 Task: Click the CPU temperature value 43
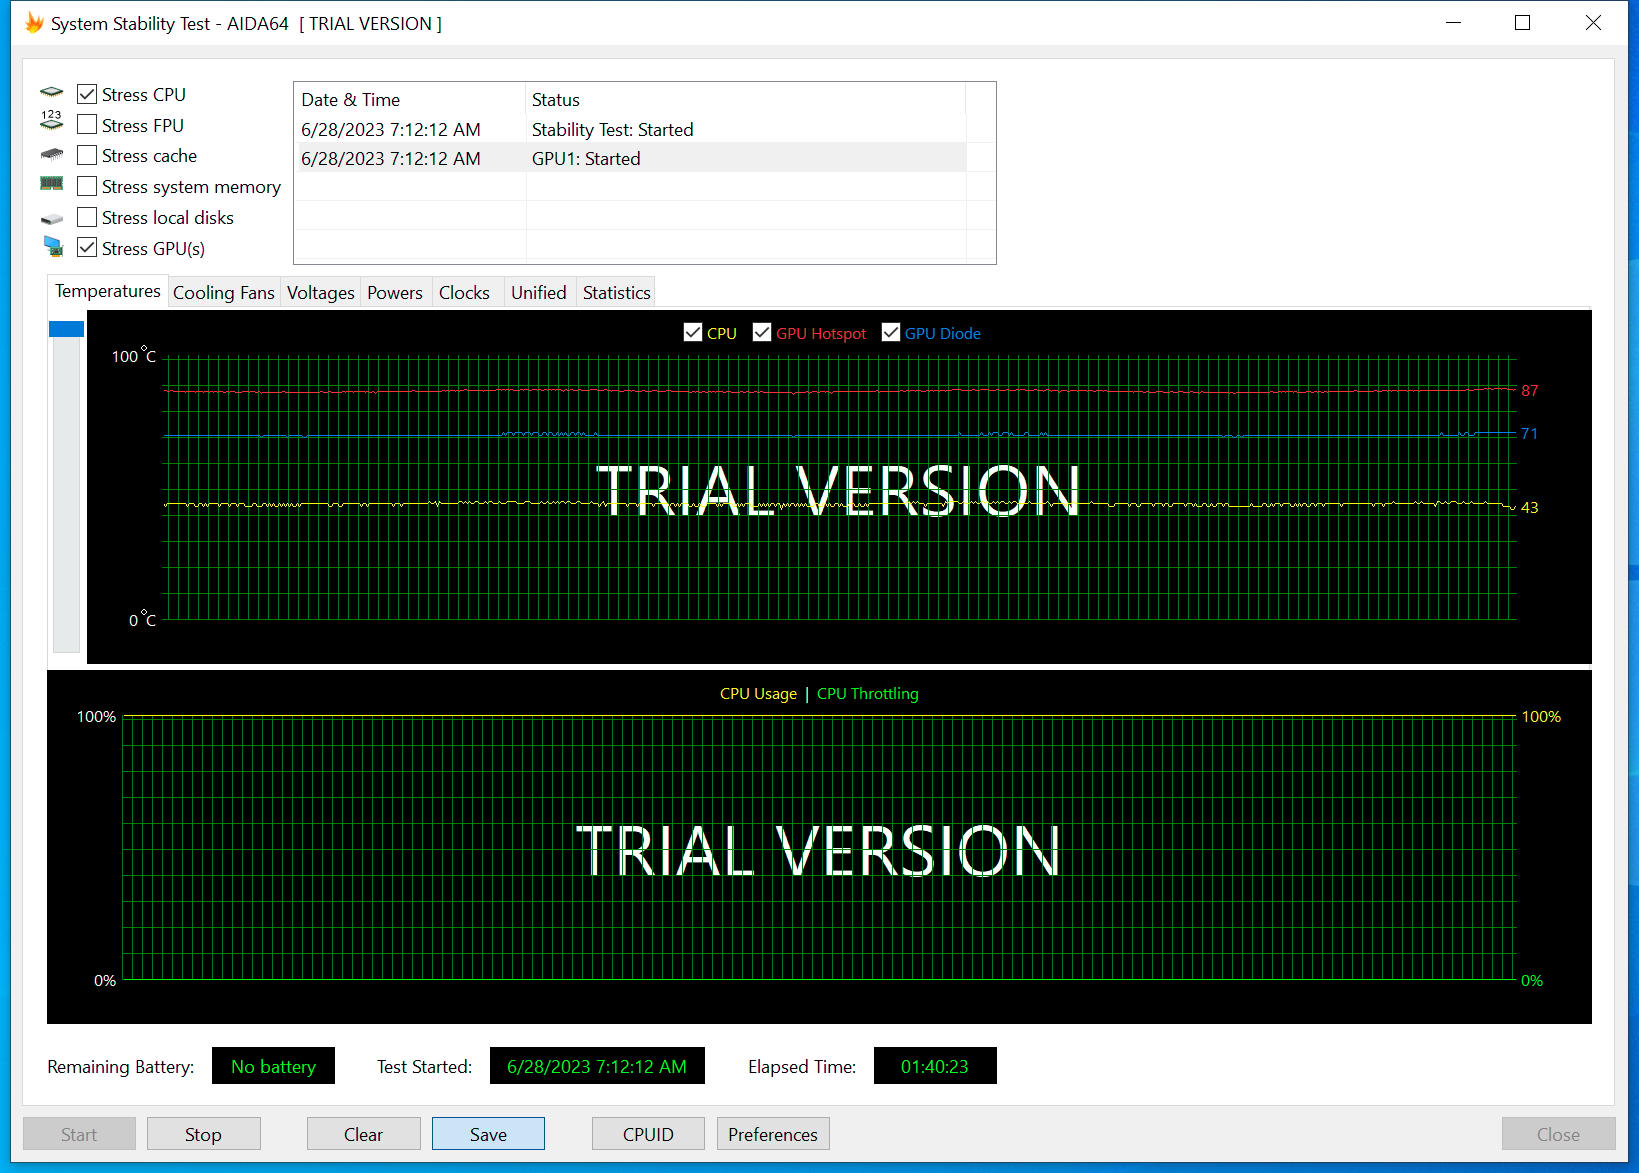click(1530, 507)
